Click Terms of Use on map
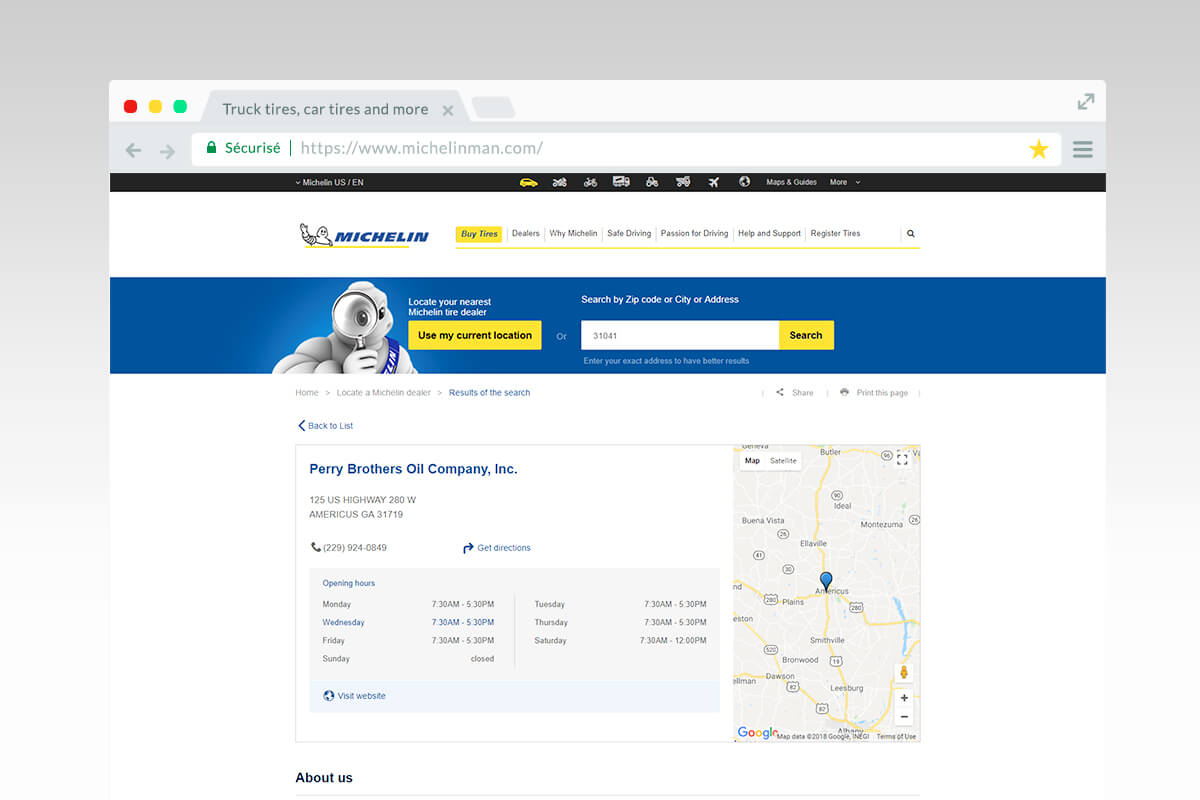This screenshot has height=800, width=1200. coord(896,737)
